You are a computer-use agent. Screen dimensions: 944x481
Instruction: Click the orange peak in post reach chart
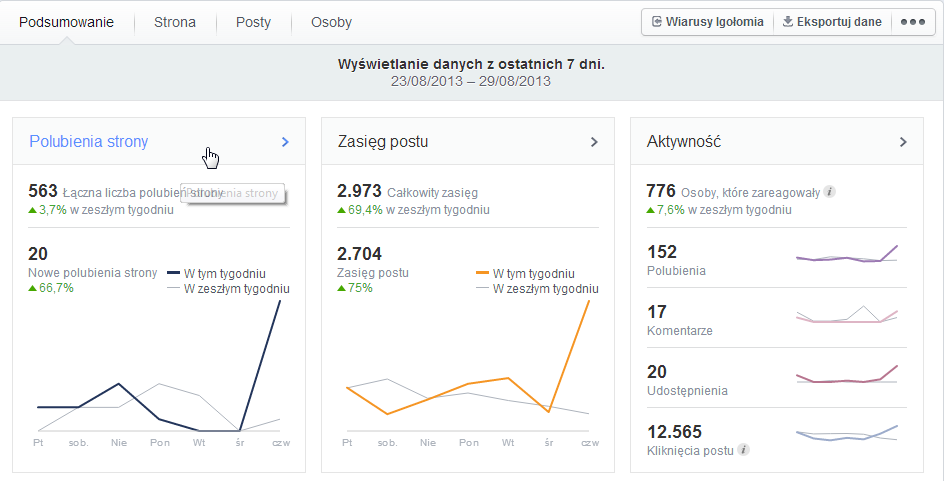point(589,301)
